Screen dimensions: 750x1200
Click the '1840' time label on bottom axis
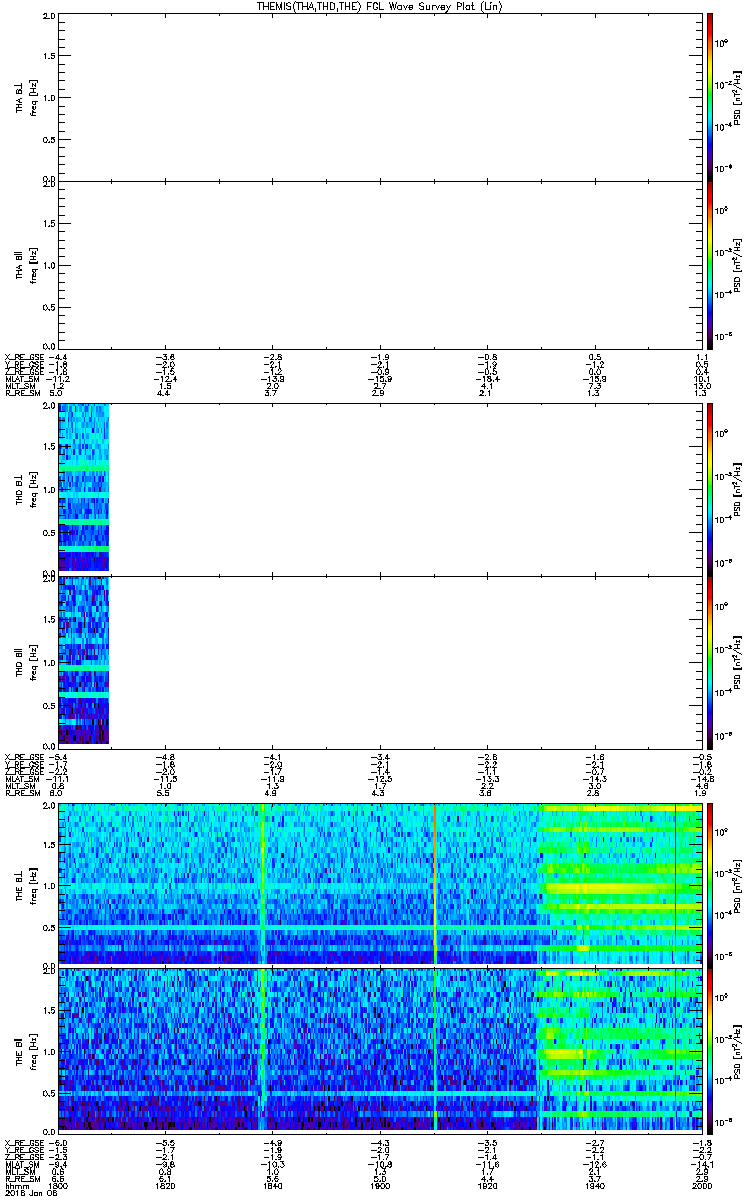(x=272, y=1185)
